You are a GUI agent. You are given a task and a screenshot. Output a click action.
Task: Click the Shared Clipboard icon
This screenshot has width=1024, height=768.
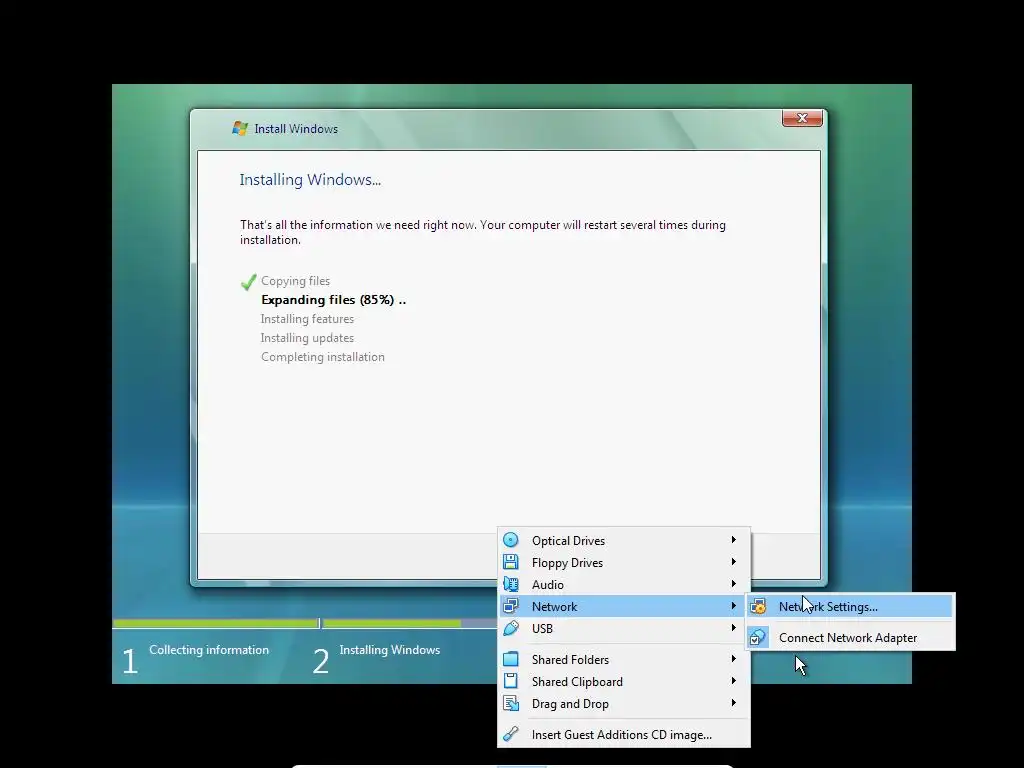coord(511,681)
